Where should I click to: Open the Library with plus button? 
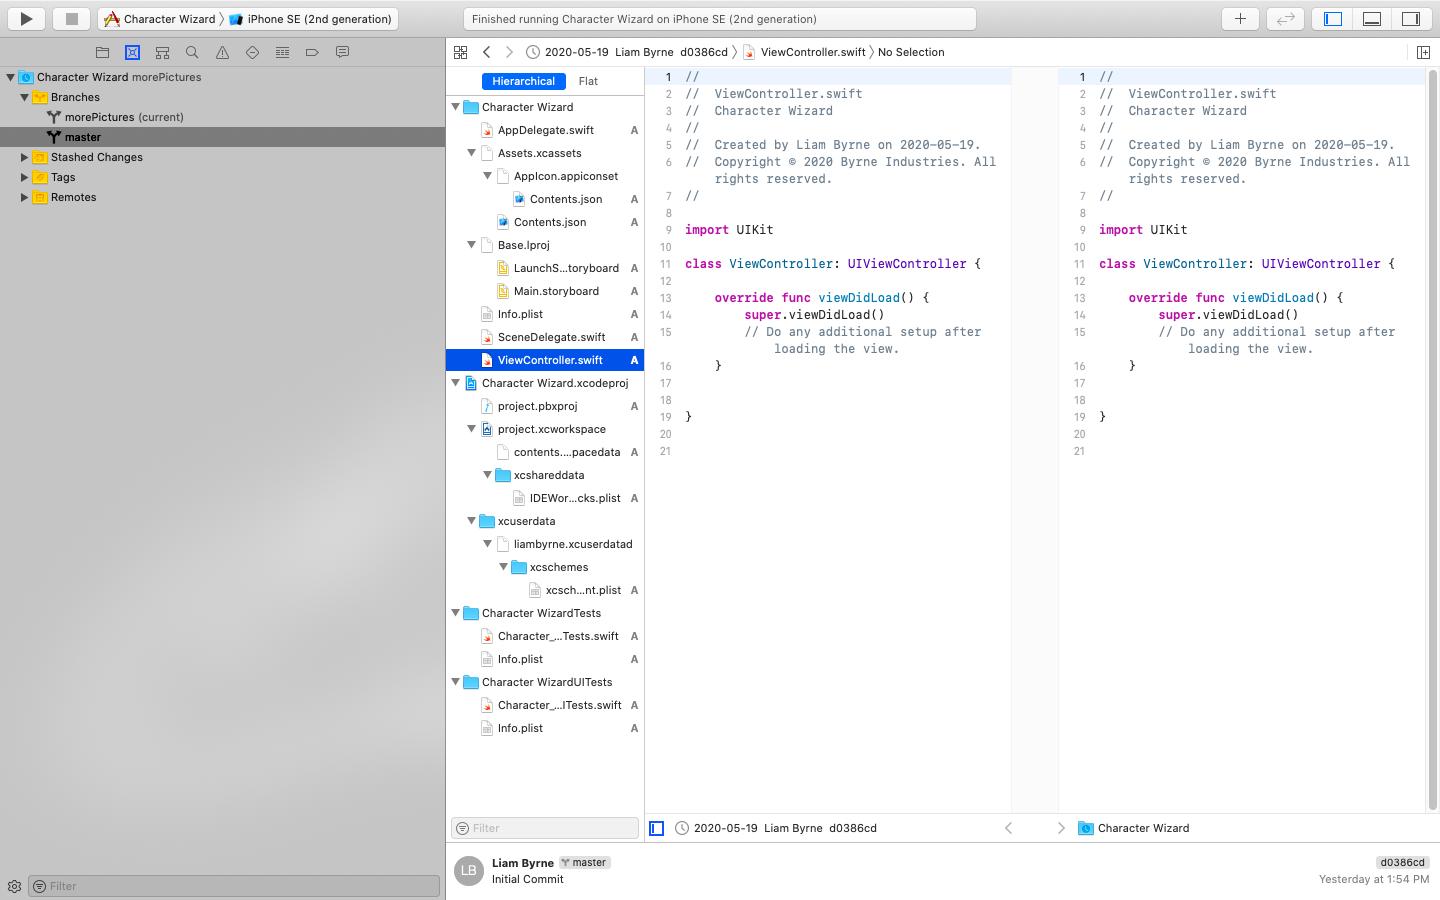tap(1240, 18)
